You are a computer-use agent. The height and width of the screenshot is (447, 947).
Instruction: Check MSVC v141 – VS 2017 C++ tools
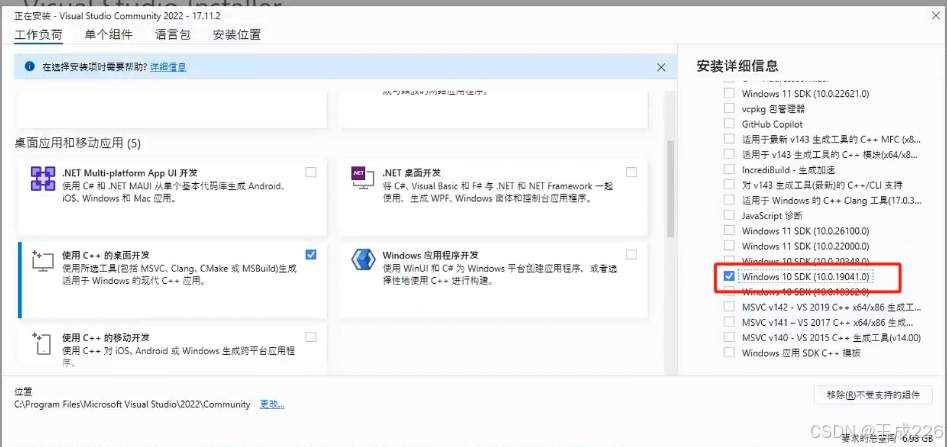(x=730, y=322)
